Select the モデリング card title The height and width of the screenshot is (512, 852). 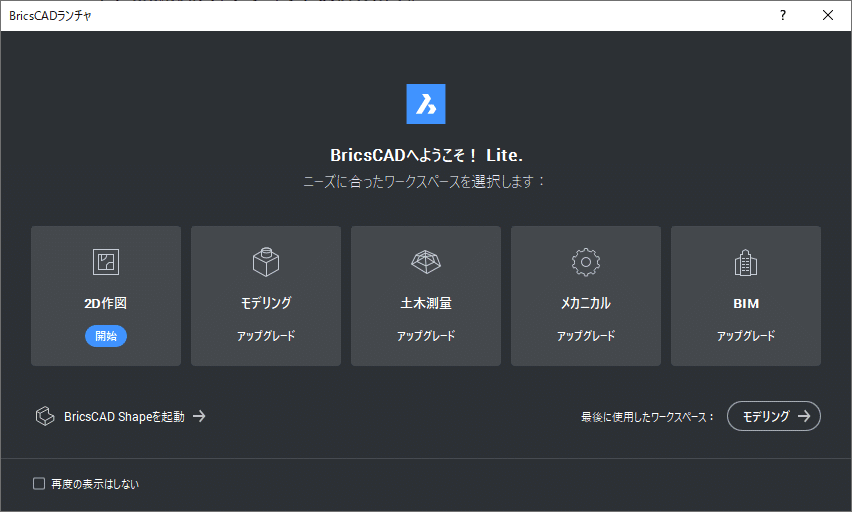(x=266, y=303)
